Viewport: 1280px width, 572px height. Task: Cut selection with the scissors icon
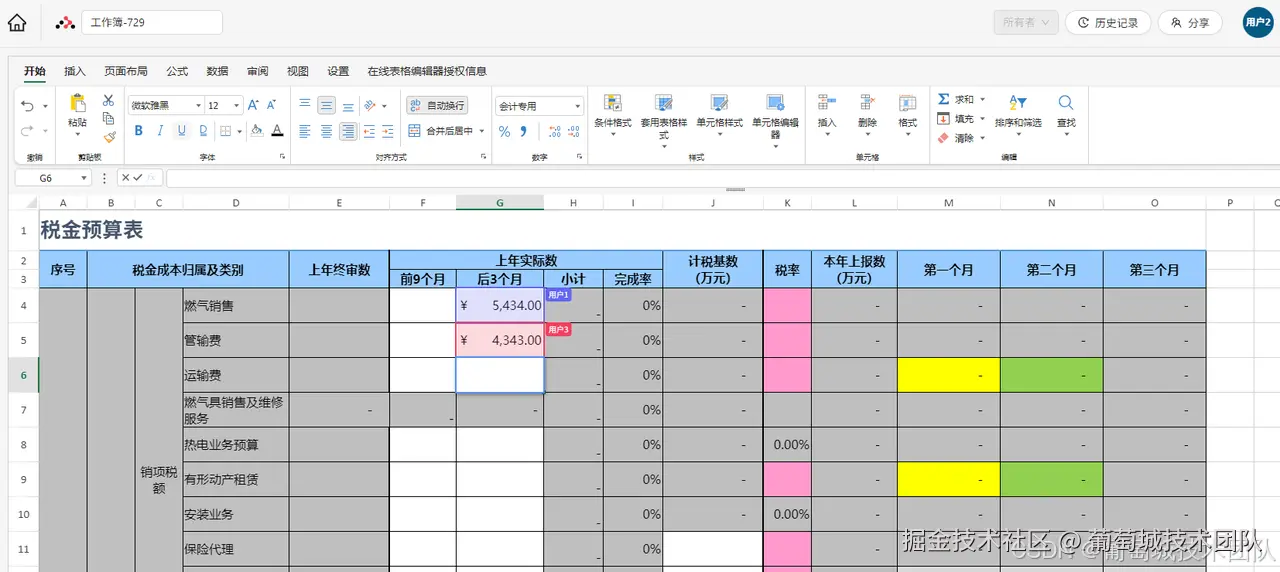click(108, 101)
